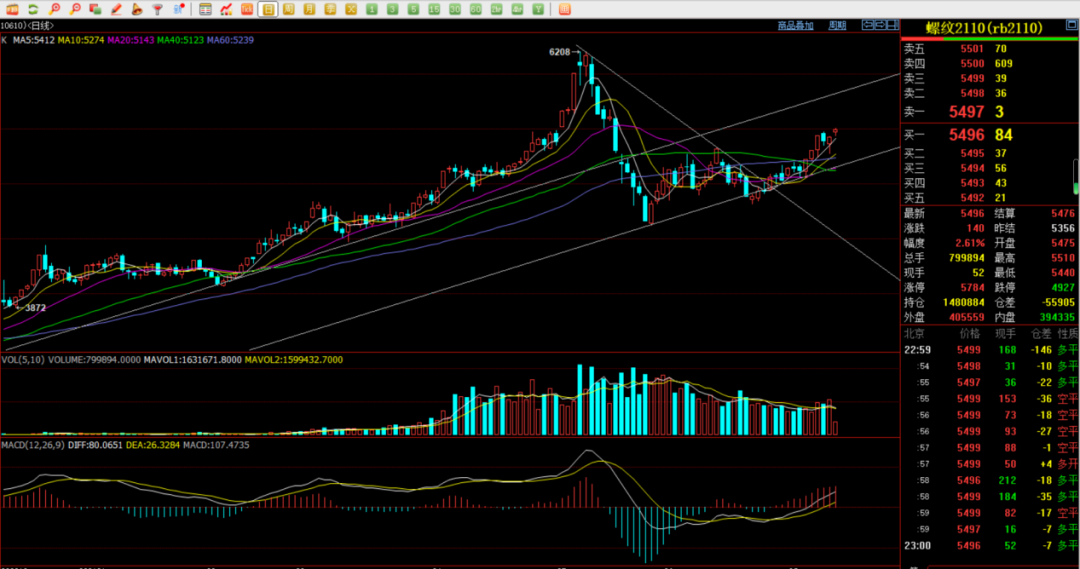Switch to the 1 minute chart
The width and height of the screenshot is (1080, 569).
coord(371,9)
